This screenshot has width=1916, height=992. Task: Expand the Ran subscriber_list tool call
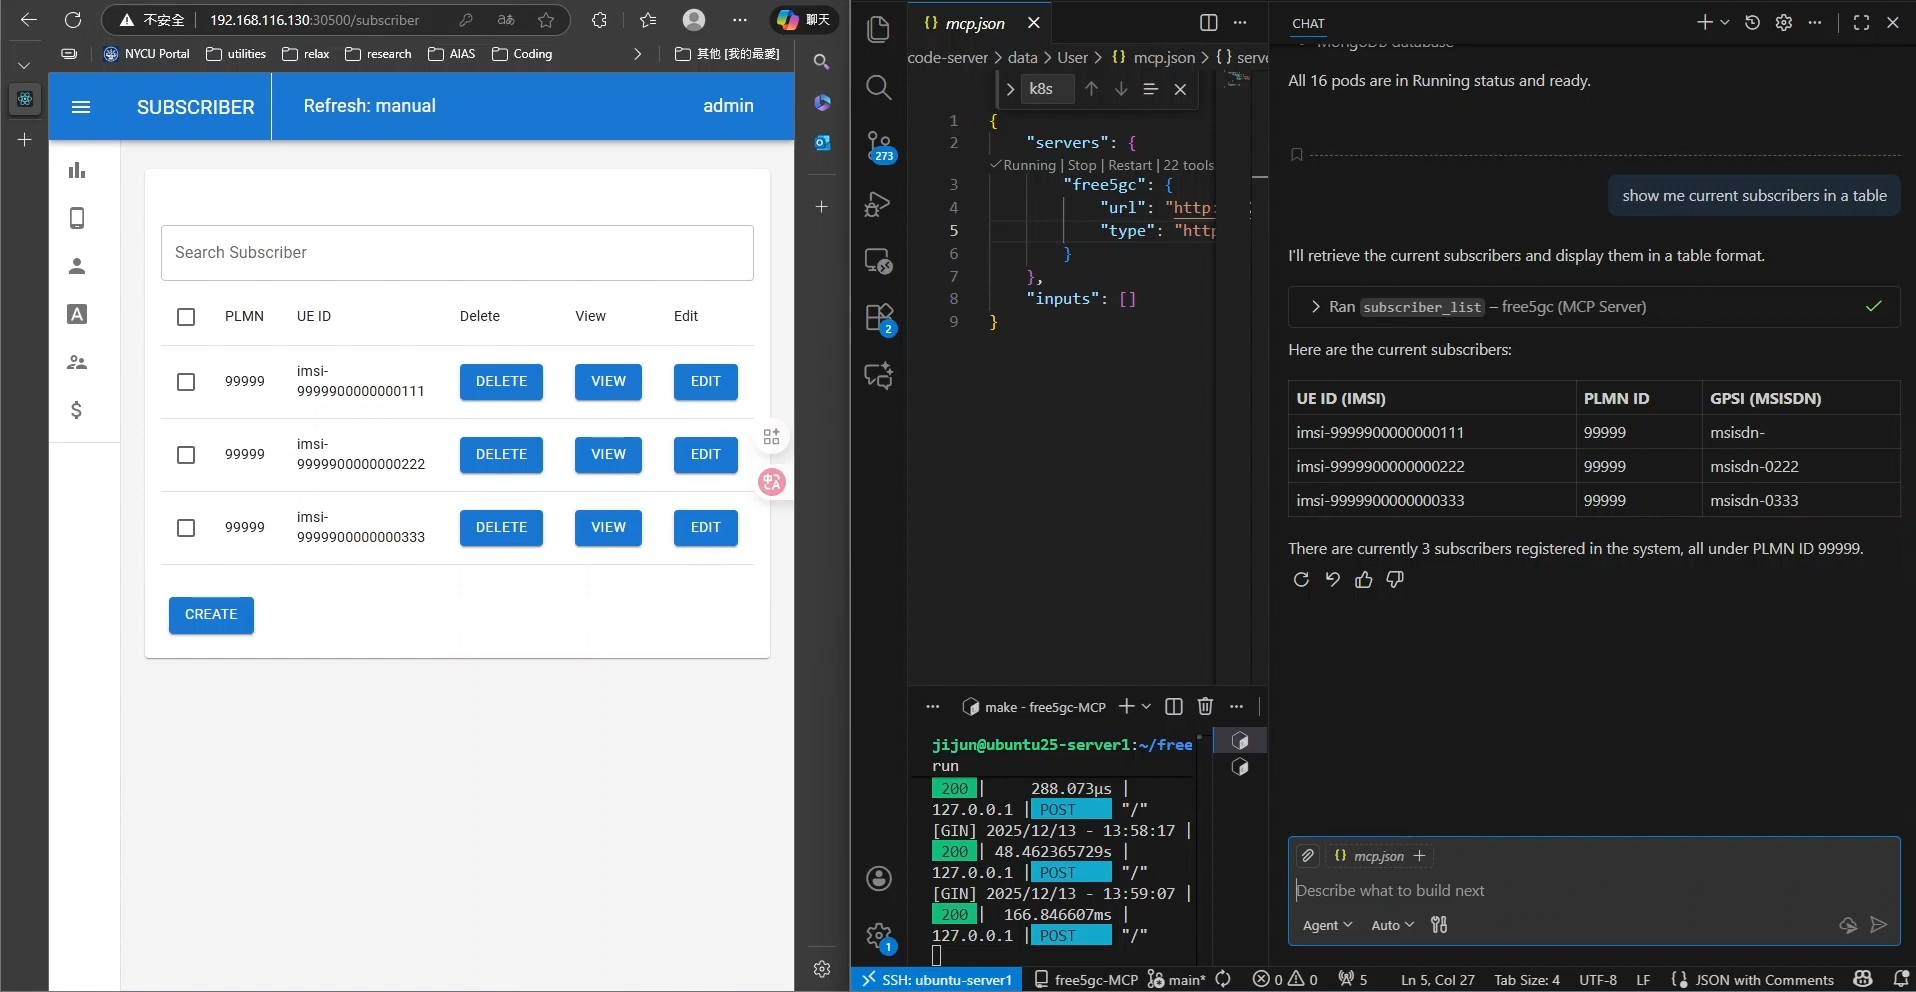pyautogui.click(x=1315, y=307)
